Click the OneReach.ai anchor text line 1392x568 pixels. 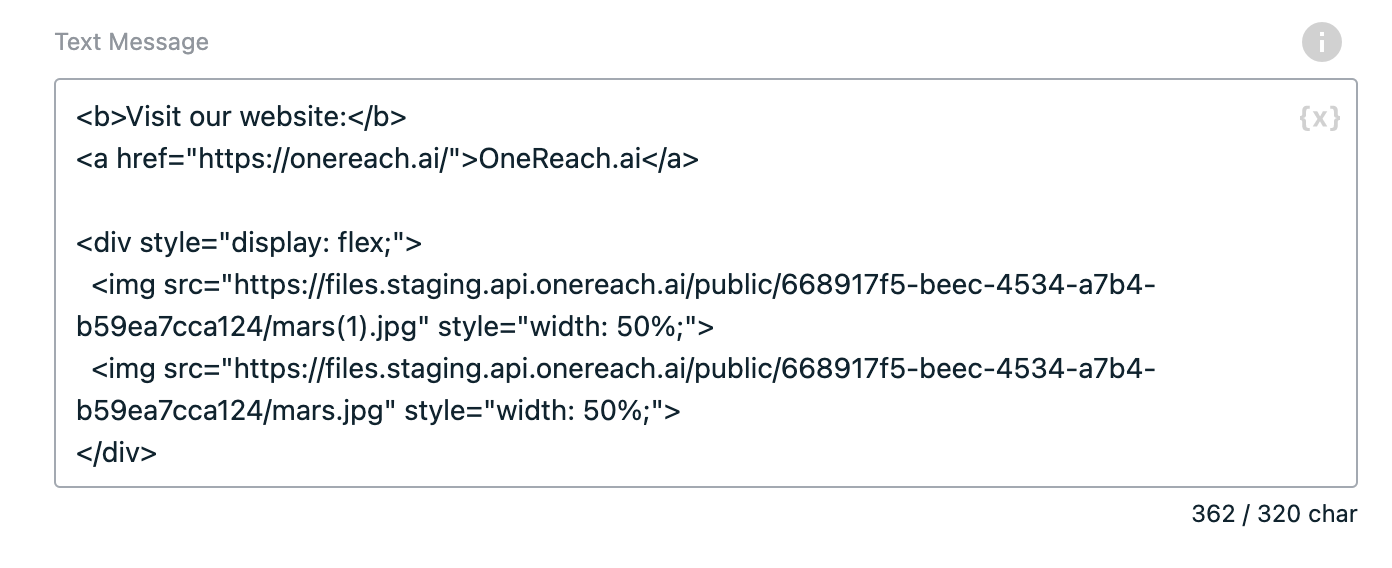tap(388, 160)
